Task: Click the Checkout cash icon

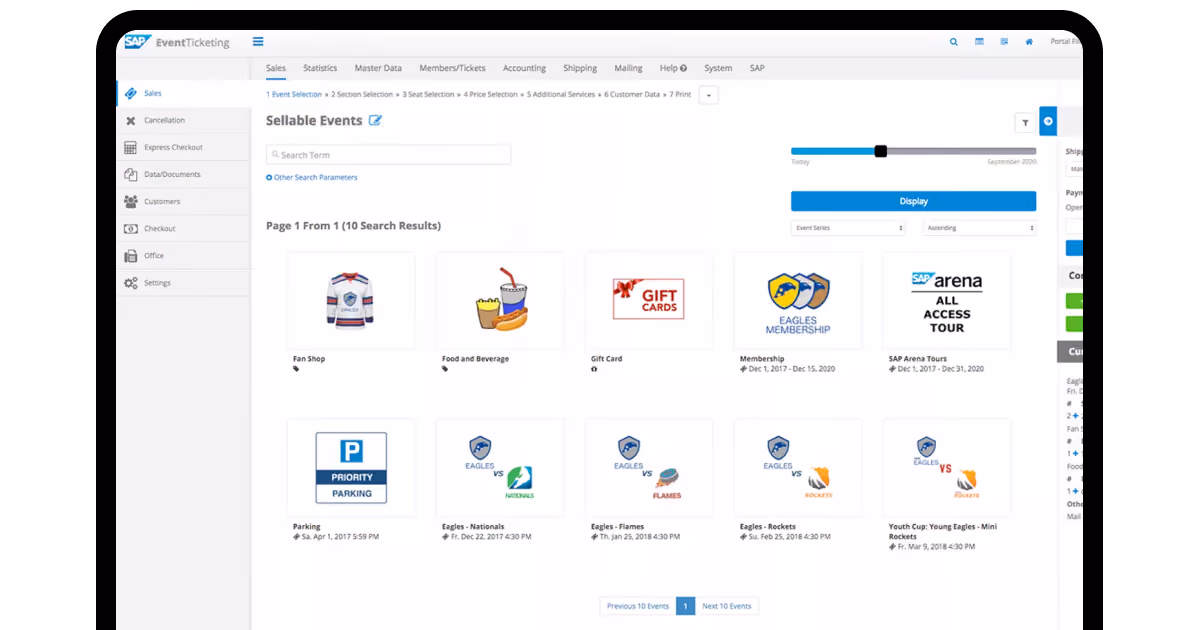Action: (x=131, y=228)
